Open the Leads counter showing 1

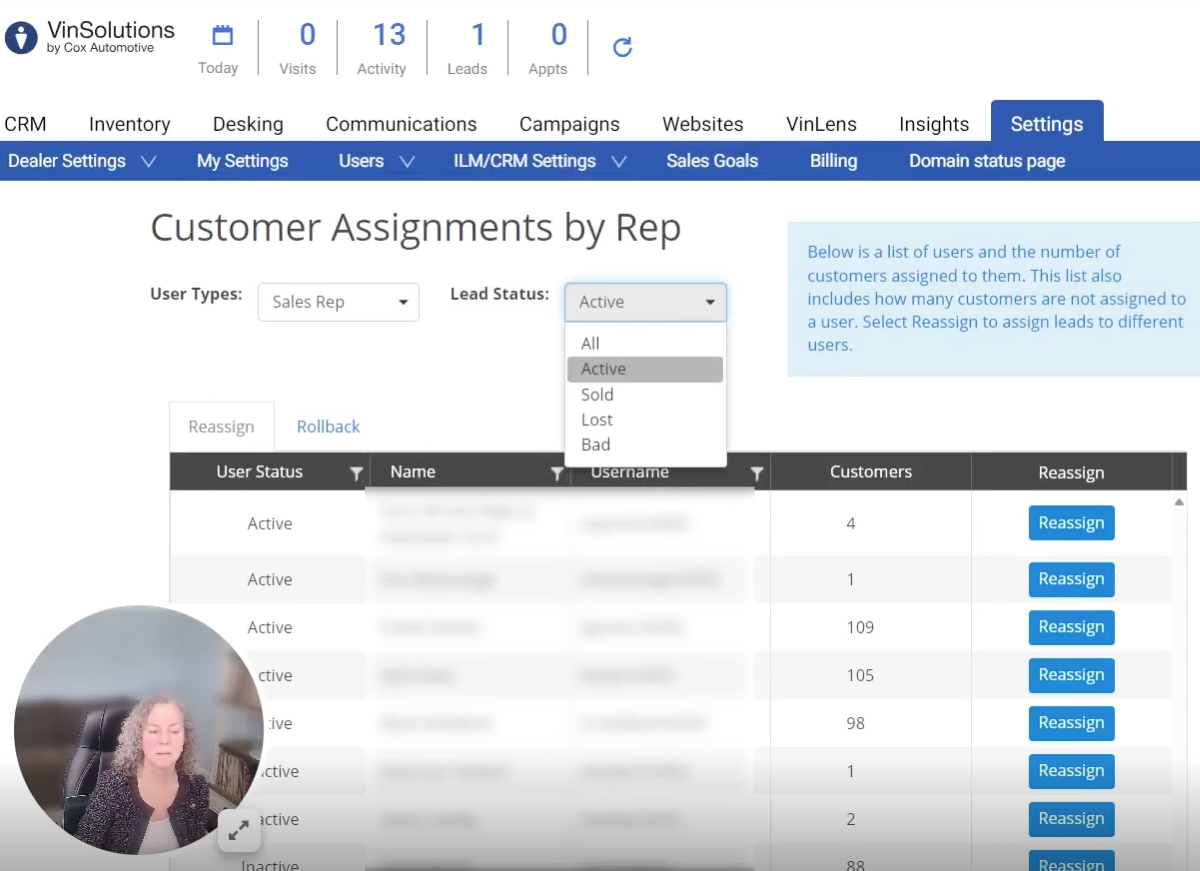(x=467, y=48)
